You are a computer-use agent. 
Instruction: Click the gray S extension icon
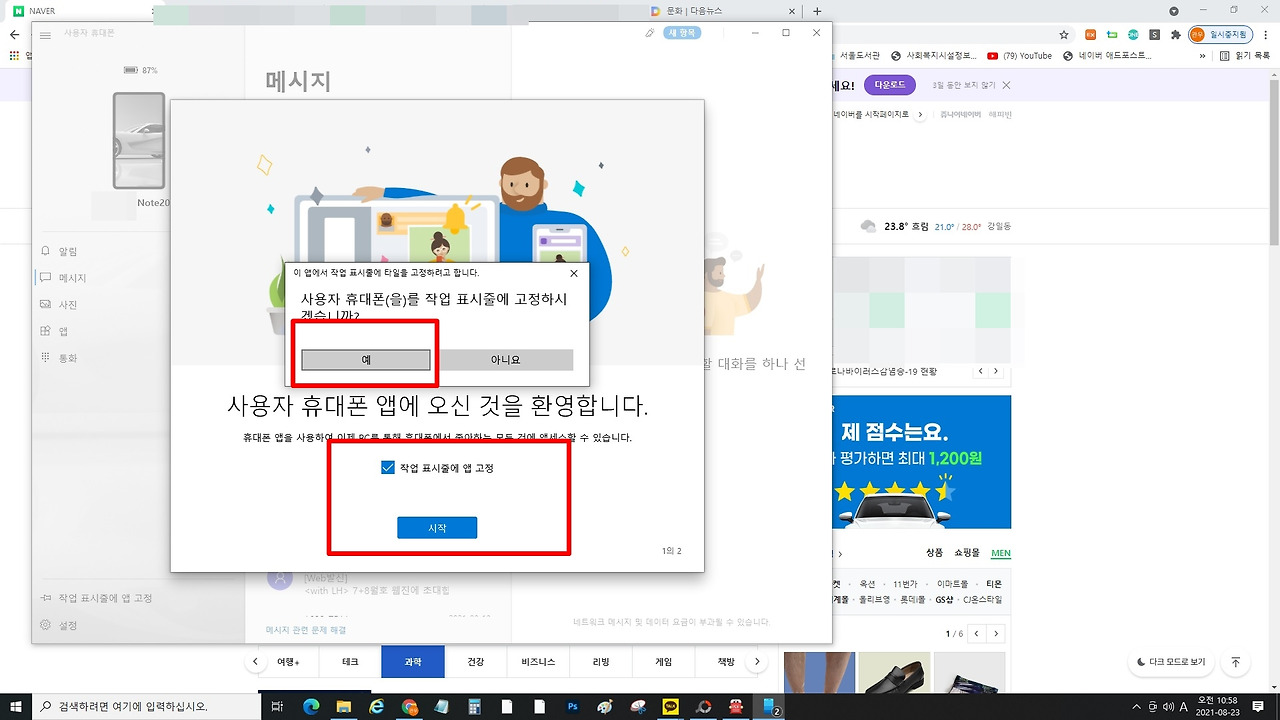point(1154,35)
